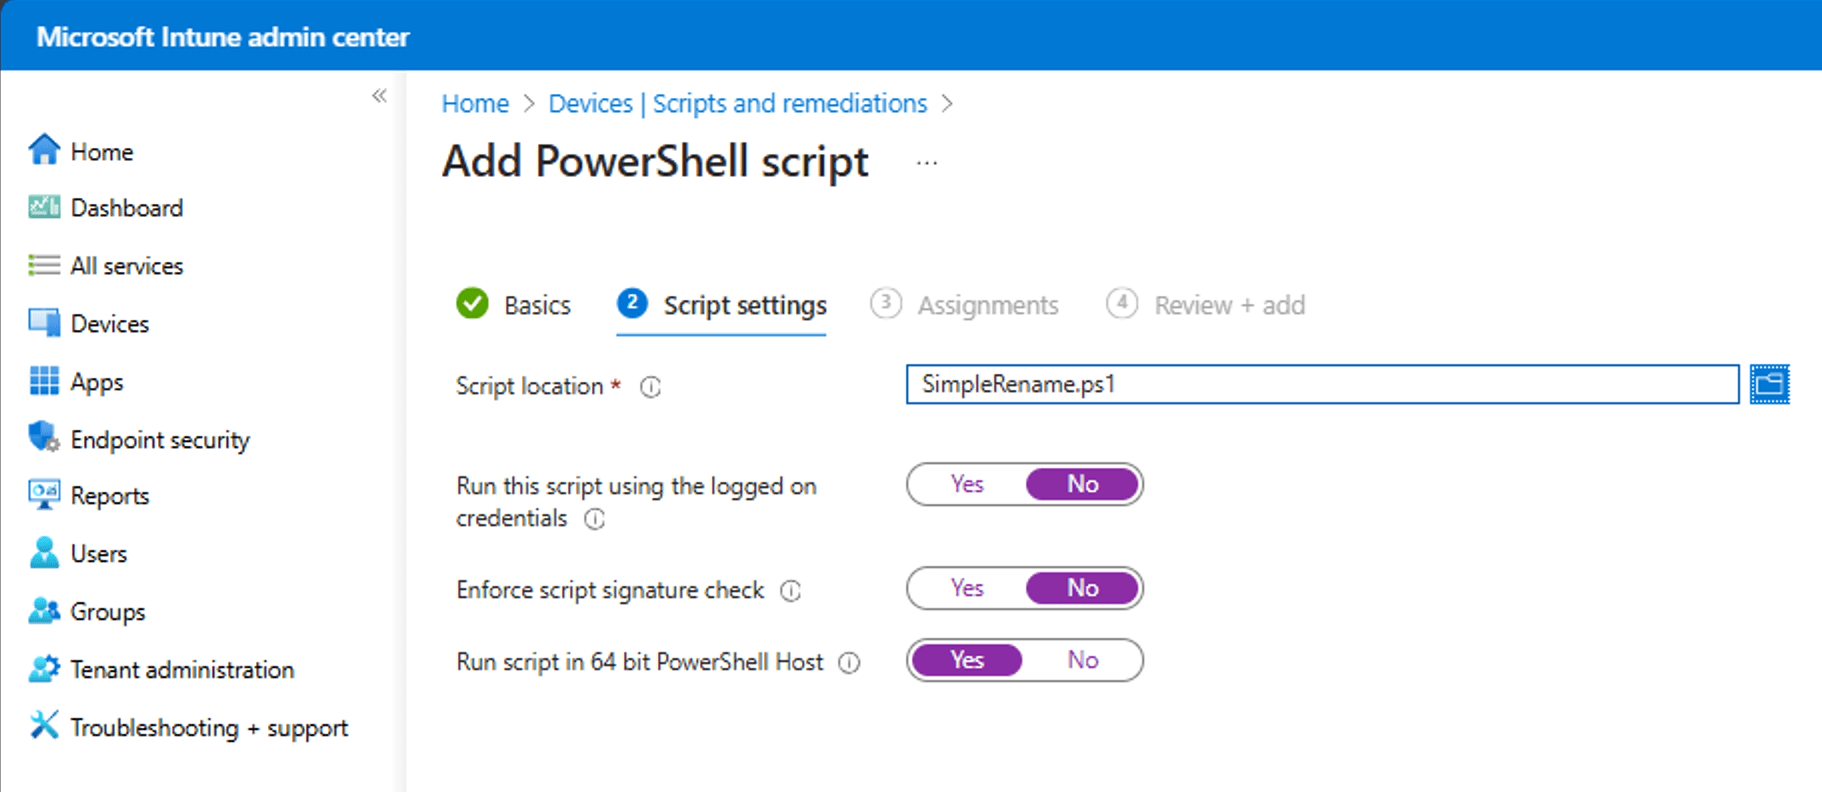Click the Tenant administration gear icon
This screenshot has width=1822, height=792.
(x=44, y=669)
